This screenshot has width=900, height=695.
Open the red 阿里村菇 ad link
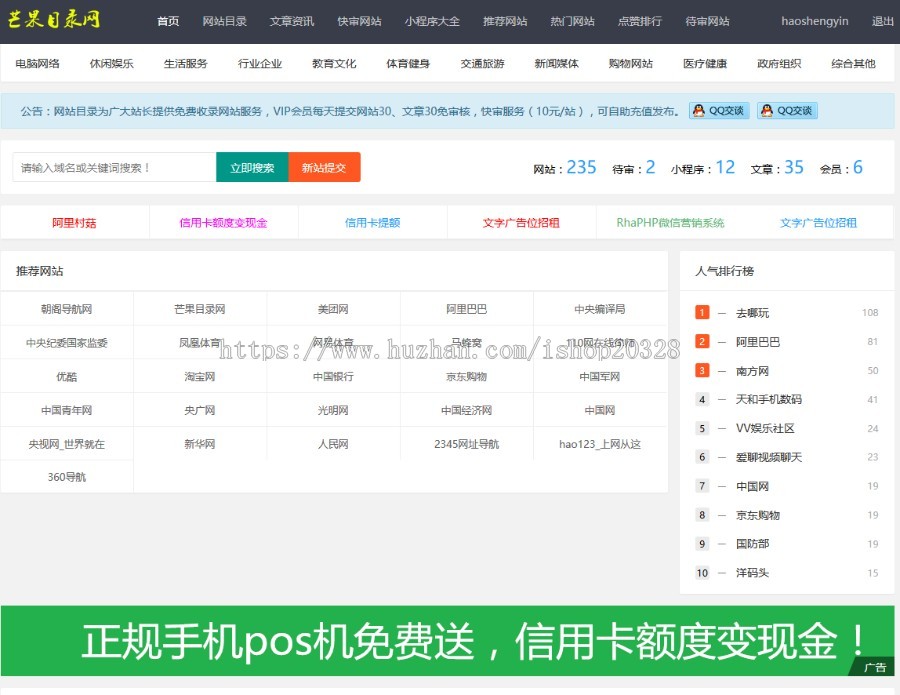74,223
